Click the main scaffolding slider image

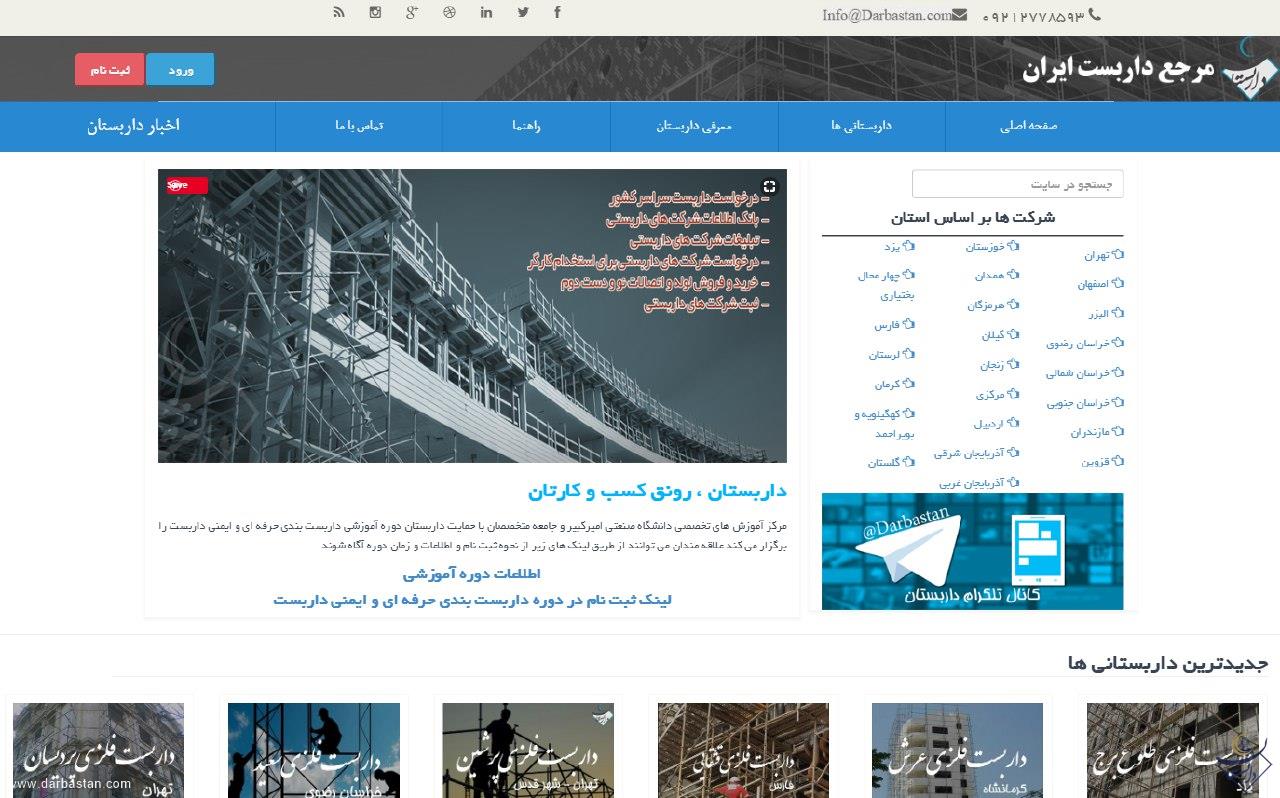472,316
